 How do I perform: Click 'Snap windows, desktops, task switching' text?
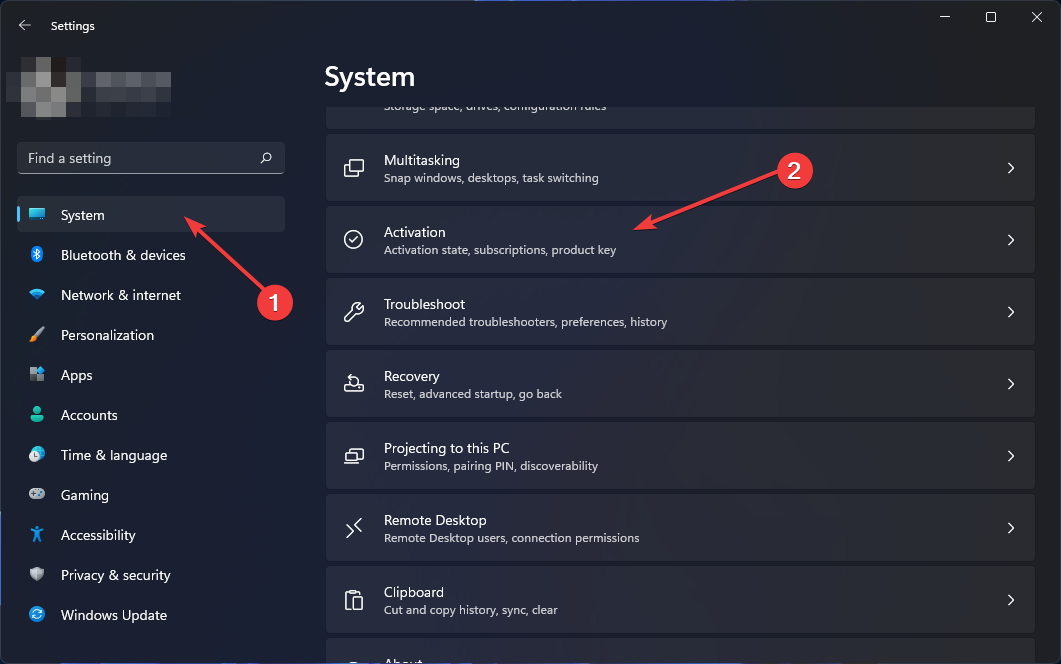pos(491,178)
